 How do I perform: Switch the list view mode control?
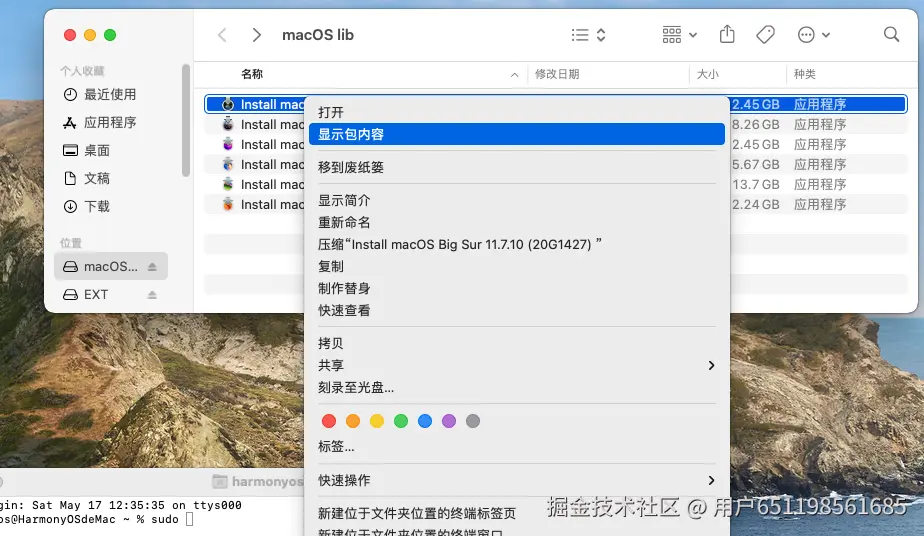[588, 35]
